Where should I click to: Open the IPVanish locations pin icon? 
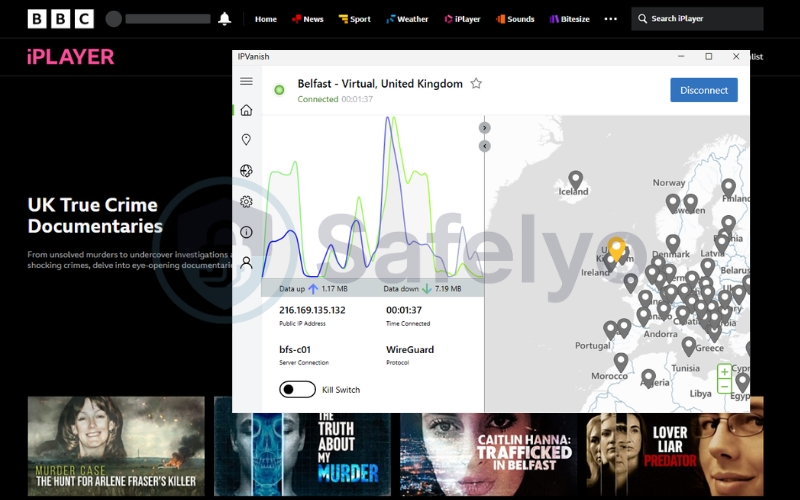[246, 140]
